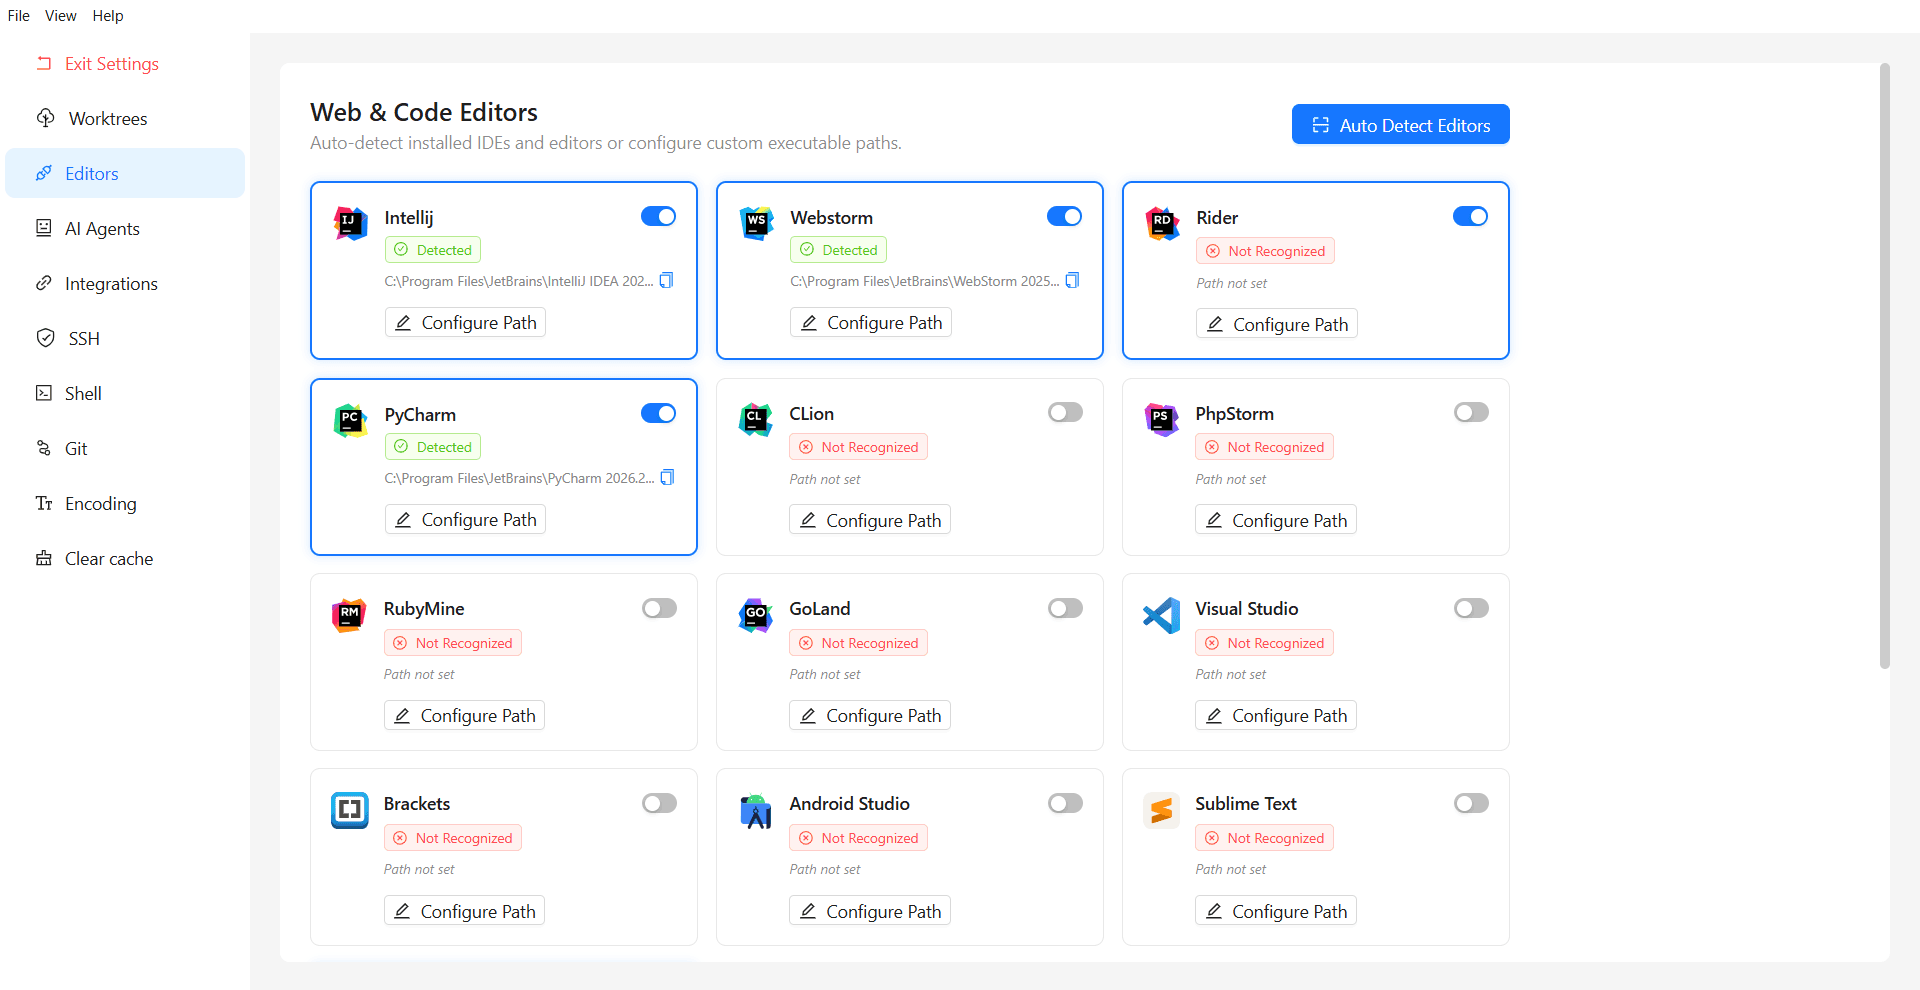The height and width of the screenshot is (990, 1920).
Task: Select the Git settings section
Action: pyautogui.click(x=125, y=448)
